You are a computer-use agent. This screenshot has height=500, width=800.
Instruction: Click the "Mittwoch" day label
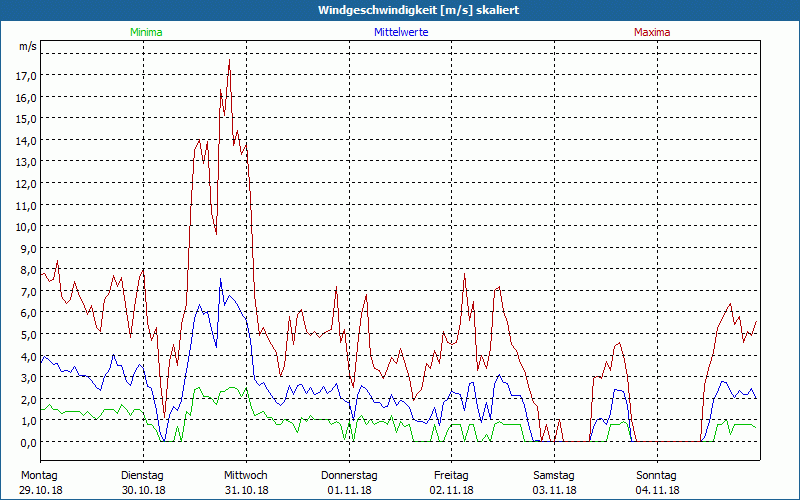click(x=246, y=476)
